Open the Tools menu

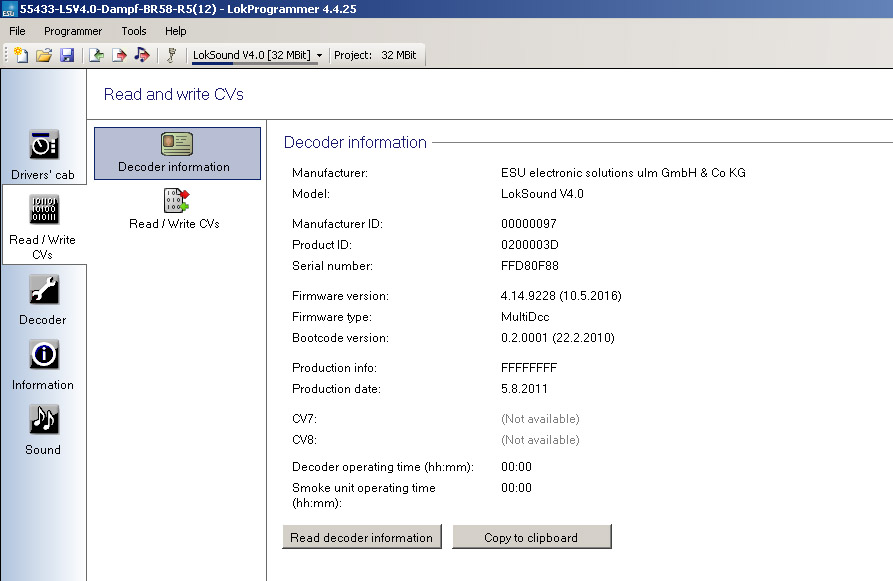coord(134,31)
